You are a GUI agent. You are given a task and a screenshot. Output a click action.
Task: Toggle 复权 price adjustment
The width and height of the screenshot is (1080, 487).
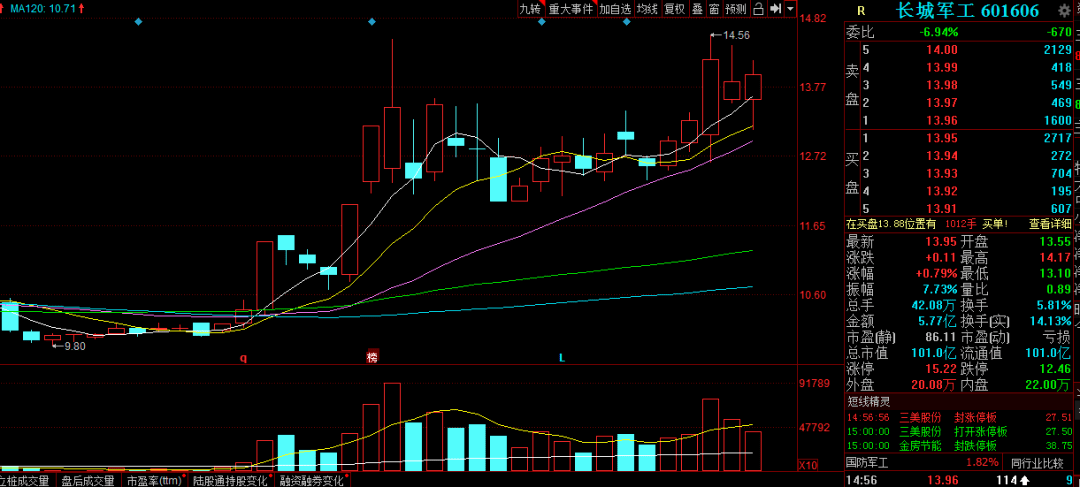pyautogui.click(x=674, y=9)
